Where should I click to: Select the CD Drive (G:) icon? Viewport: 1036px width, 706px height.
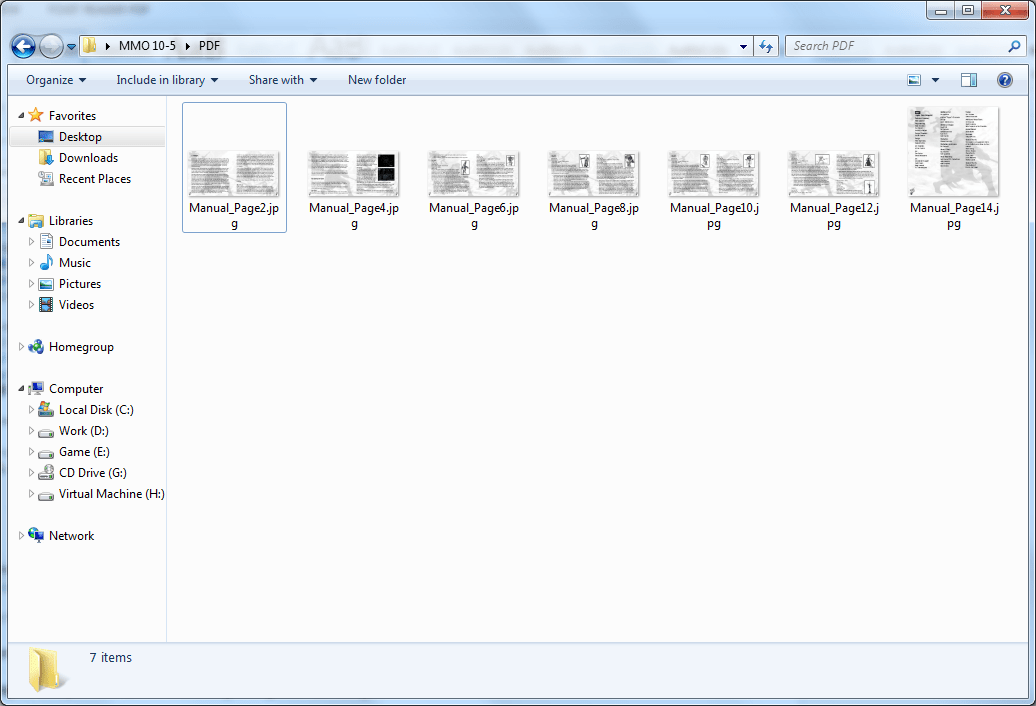(x=46, y=473)
